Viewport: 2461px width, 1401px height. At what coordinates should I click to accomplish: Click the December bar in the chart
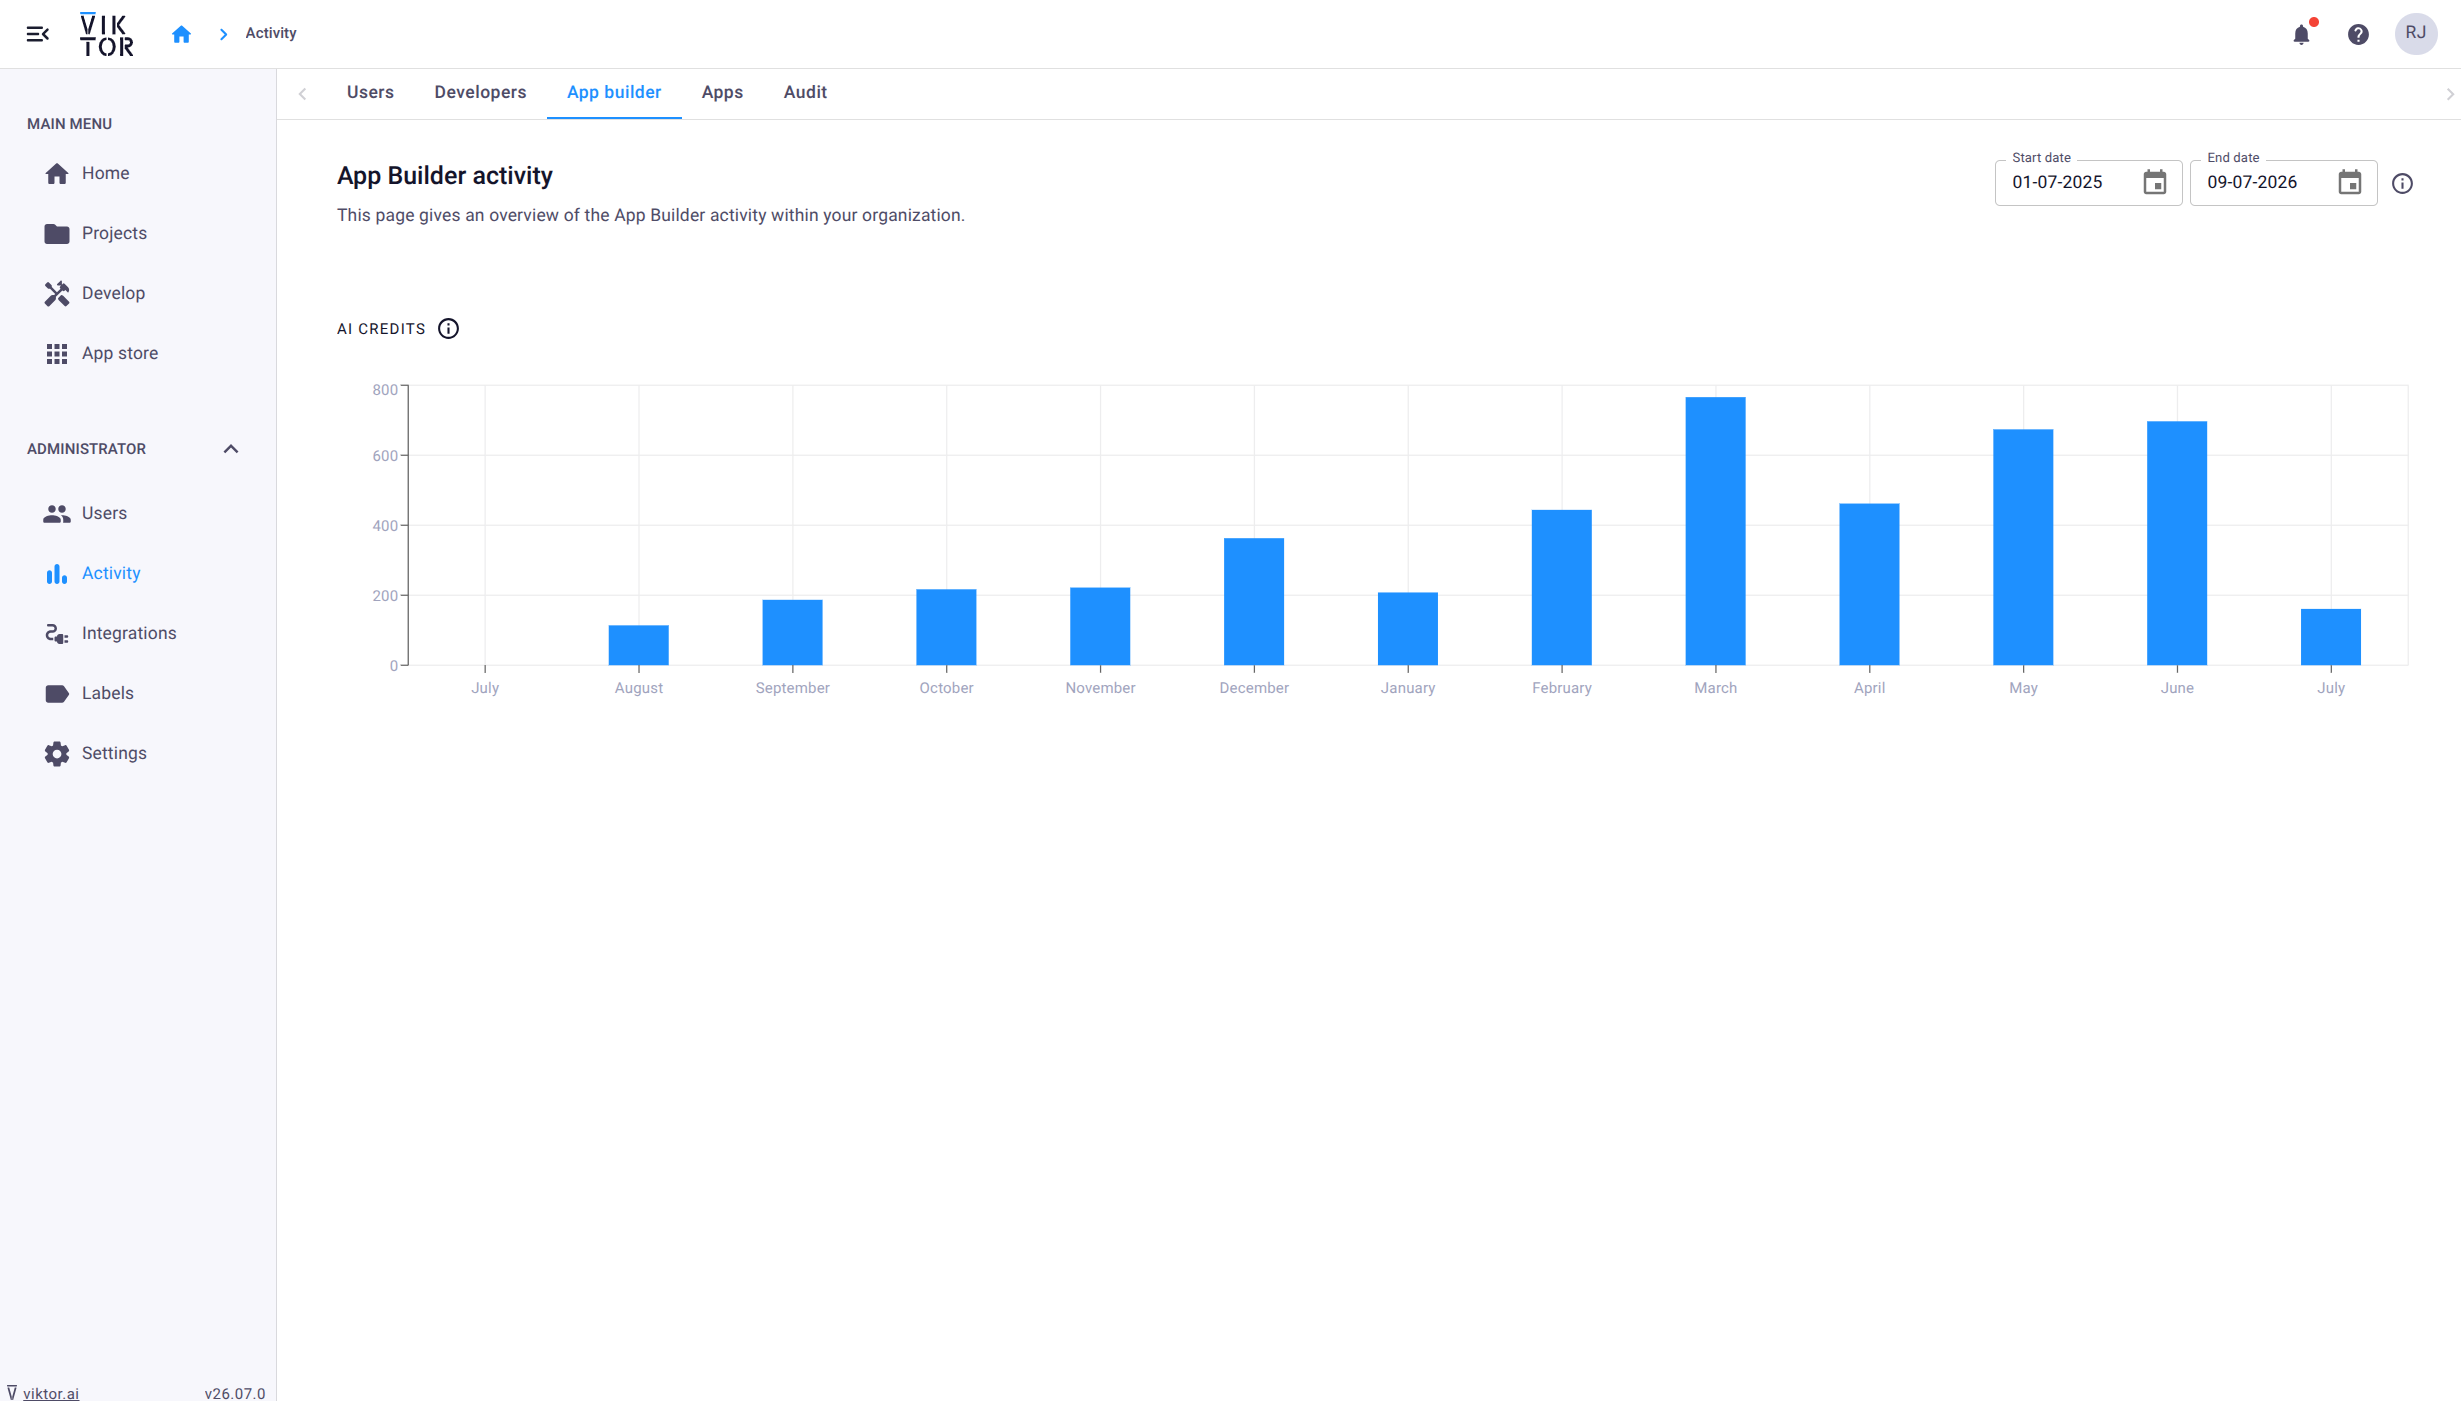point(1254,601)
